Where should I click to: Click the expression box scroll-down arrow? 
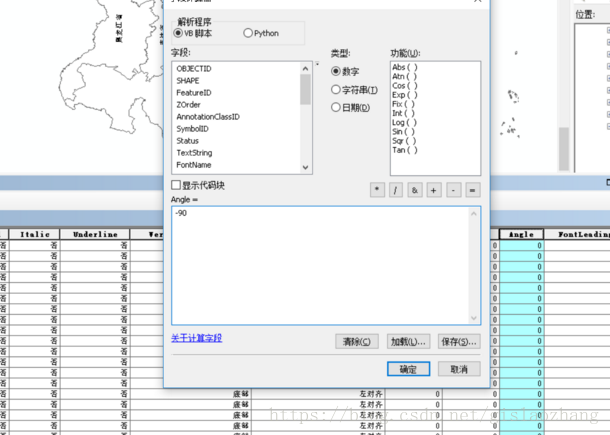(x=473, y=318)
